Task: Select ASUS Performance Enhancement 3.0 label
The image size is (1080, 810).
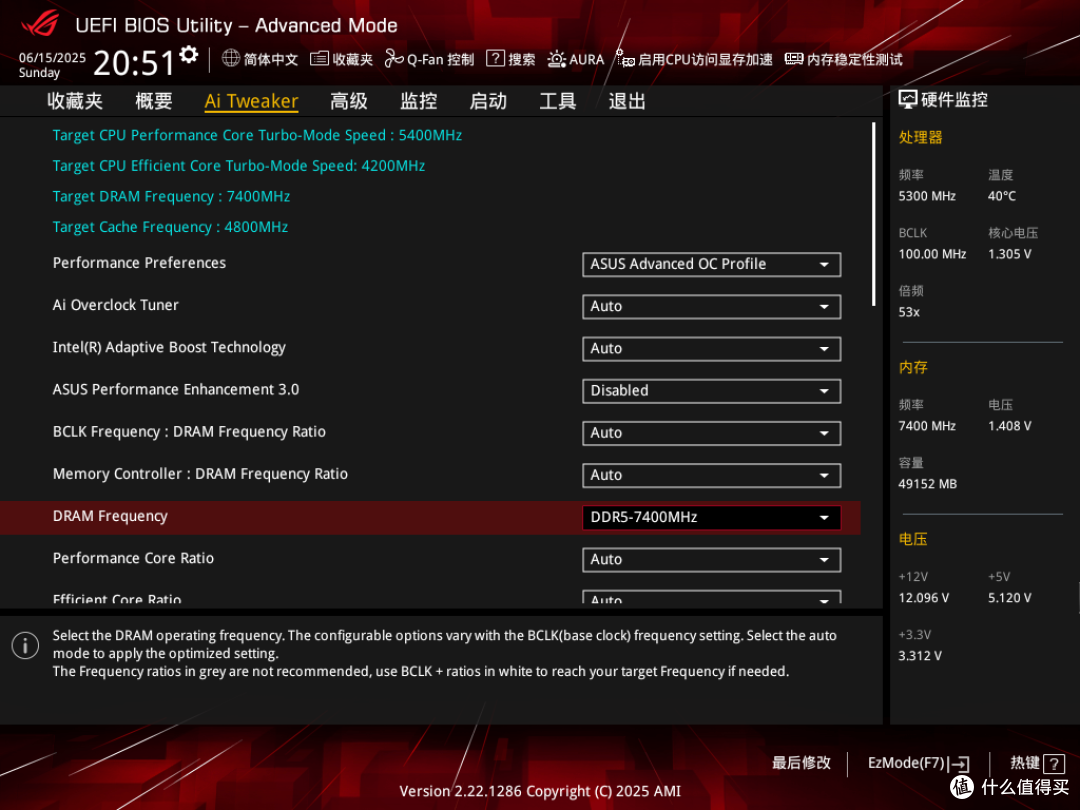Action: tap(176, 389)
